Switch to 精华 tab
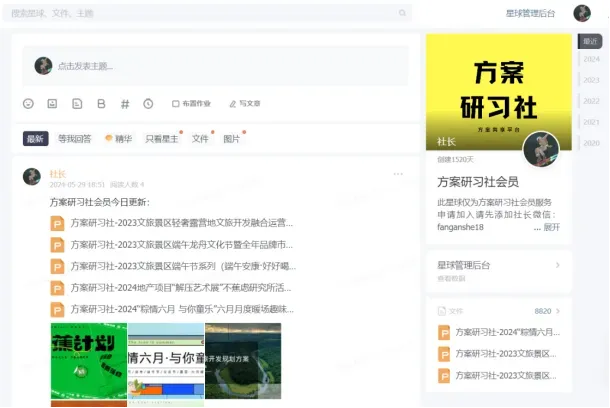 click(x=119, y=138)
